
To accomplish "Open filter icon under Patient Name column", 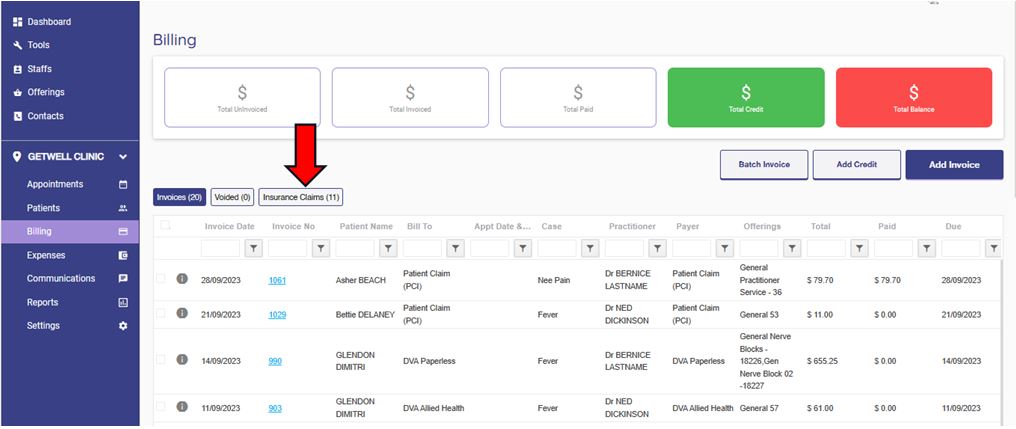I will [388, 248].
